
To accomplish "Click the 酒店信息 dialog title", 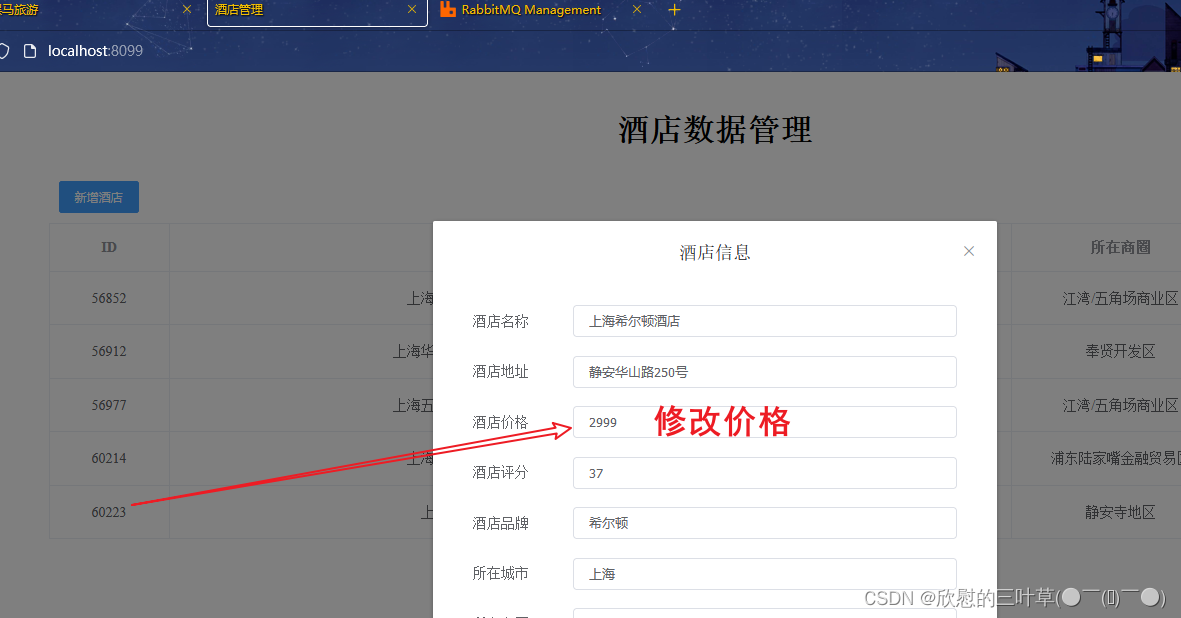I will [715, 252].
